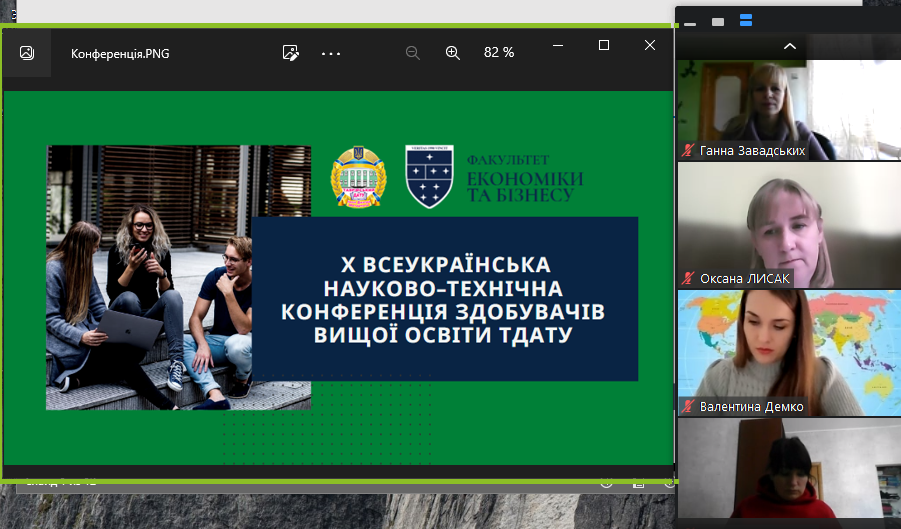Switch Zoom panel to single active speaker view

(x=718, y=22)
